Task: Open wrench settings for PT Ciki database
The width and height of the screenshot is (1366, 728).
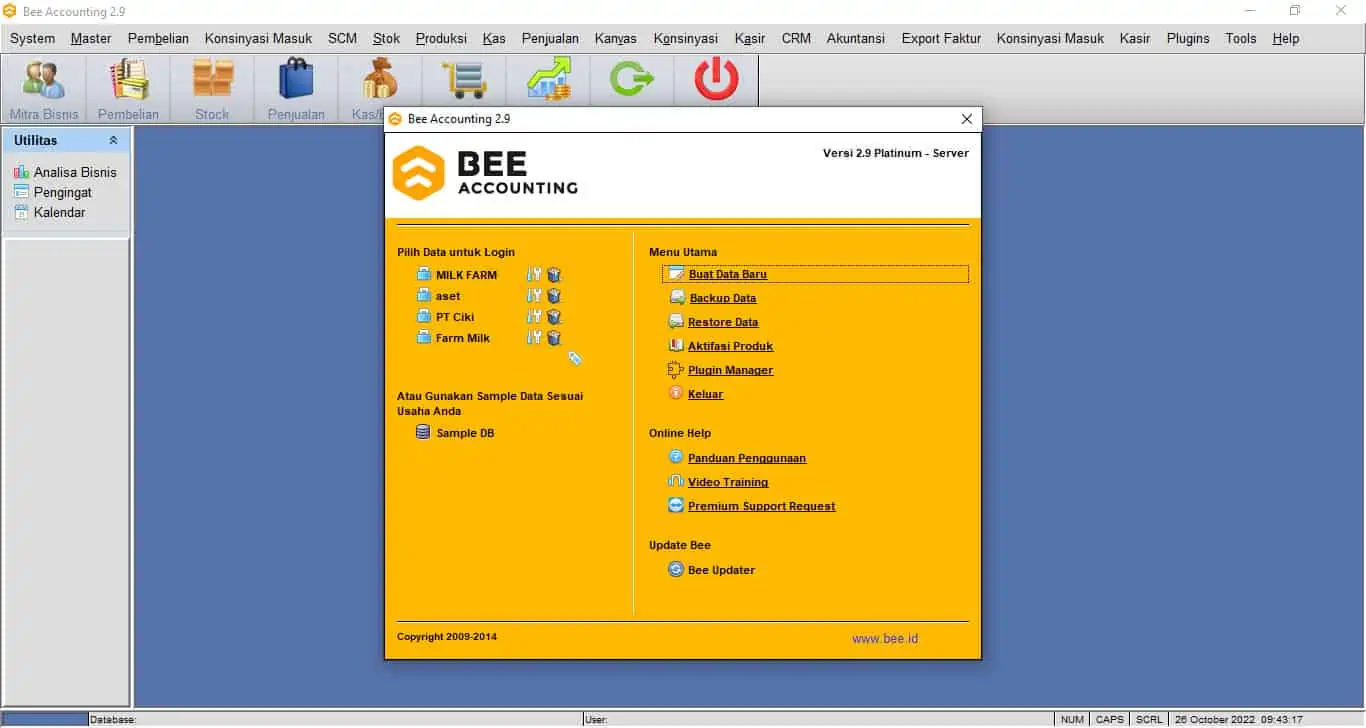Action: tap(534, 317)
